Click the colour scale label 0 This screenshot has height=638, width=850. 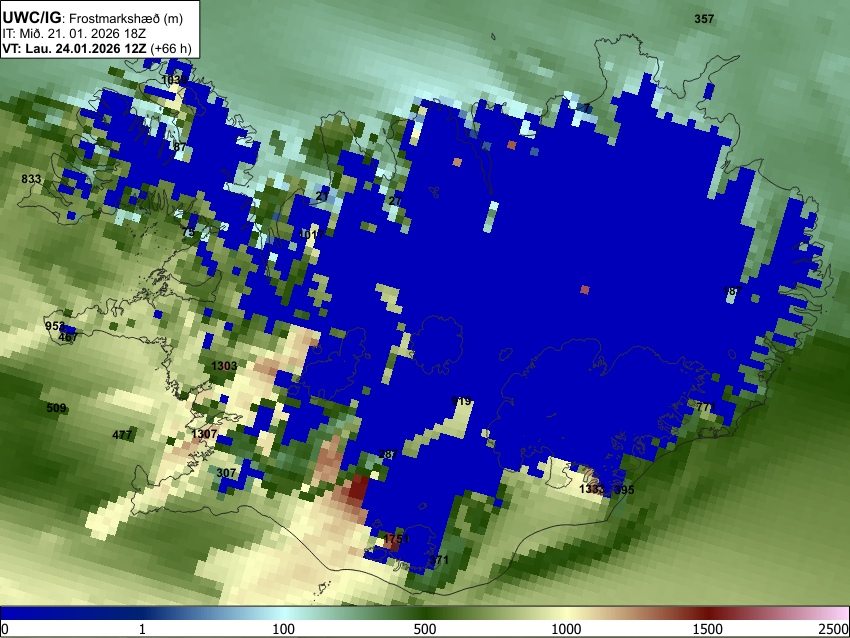5,629
